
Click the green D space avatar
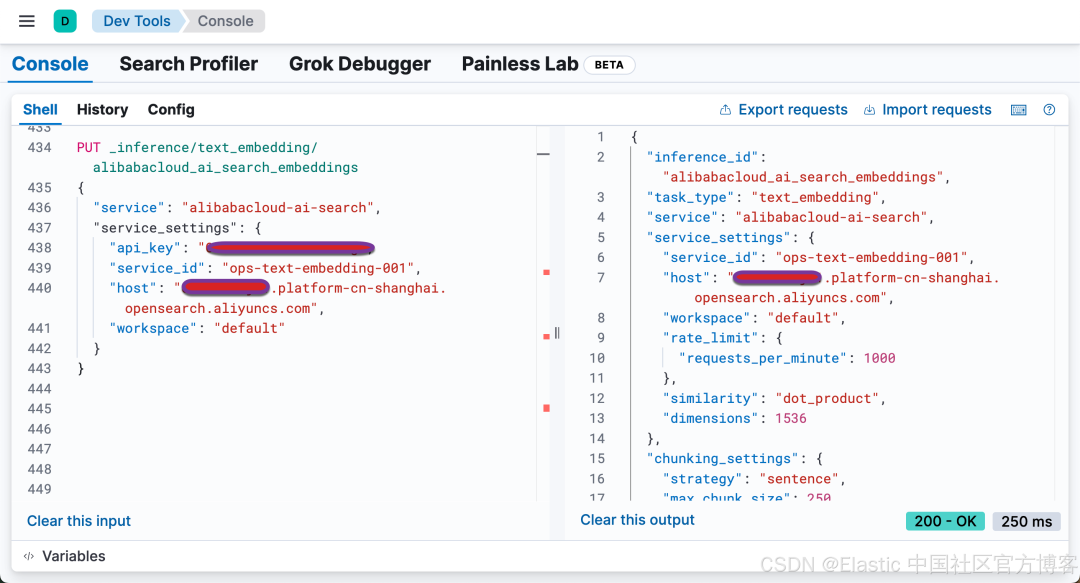coord(65,21)
